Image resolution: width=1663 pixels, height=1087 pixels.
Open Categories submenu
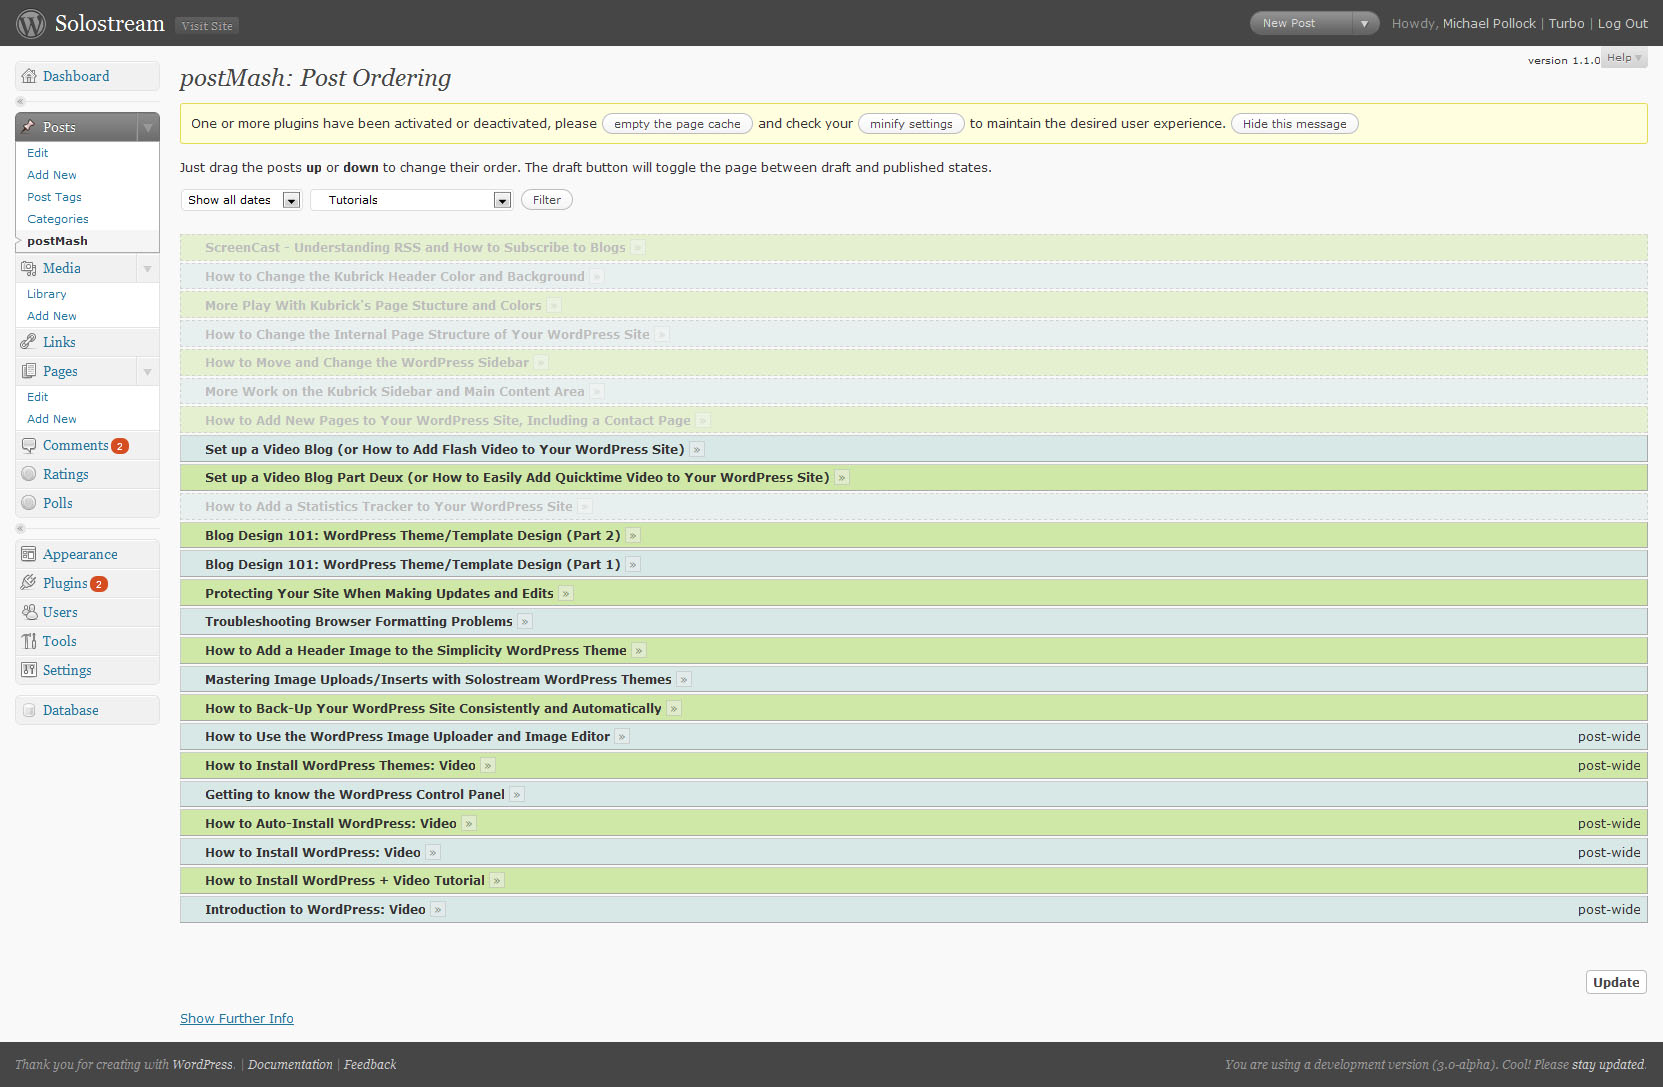coord(58,219)
